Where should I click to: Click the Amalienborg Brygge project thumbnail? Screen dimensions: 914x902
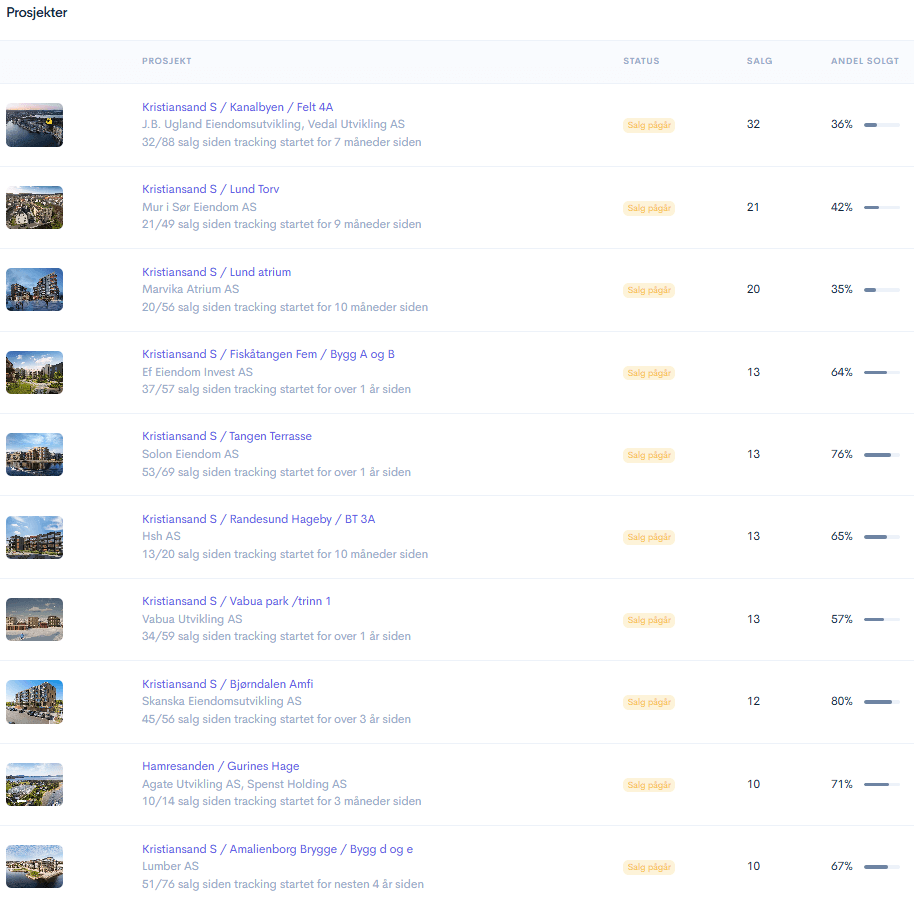tap(34, 867)
